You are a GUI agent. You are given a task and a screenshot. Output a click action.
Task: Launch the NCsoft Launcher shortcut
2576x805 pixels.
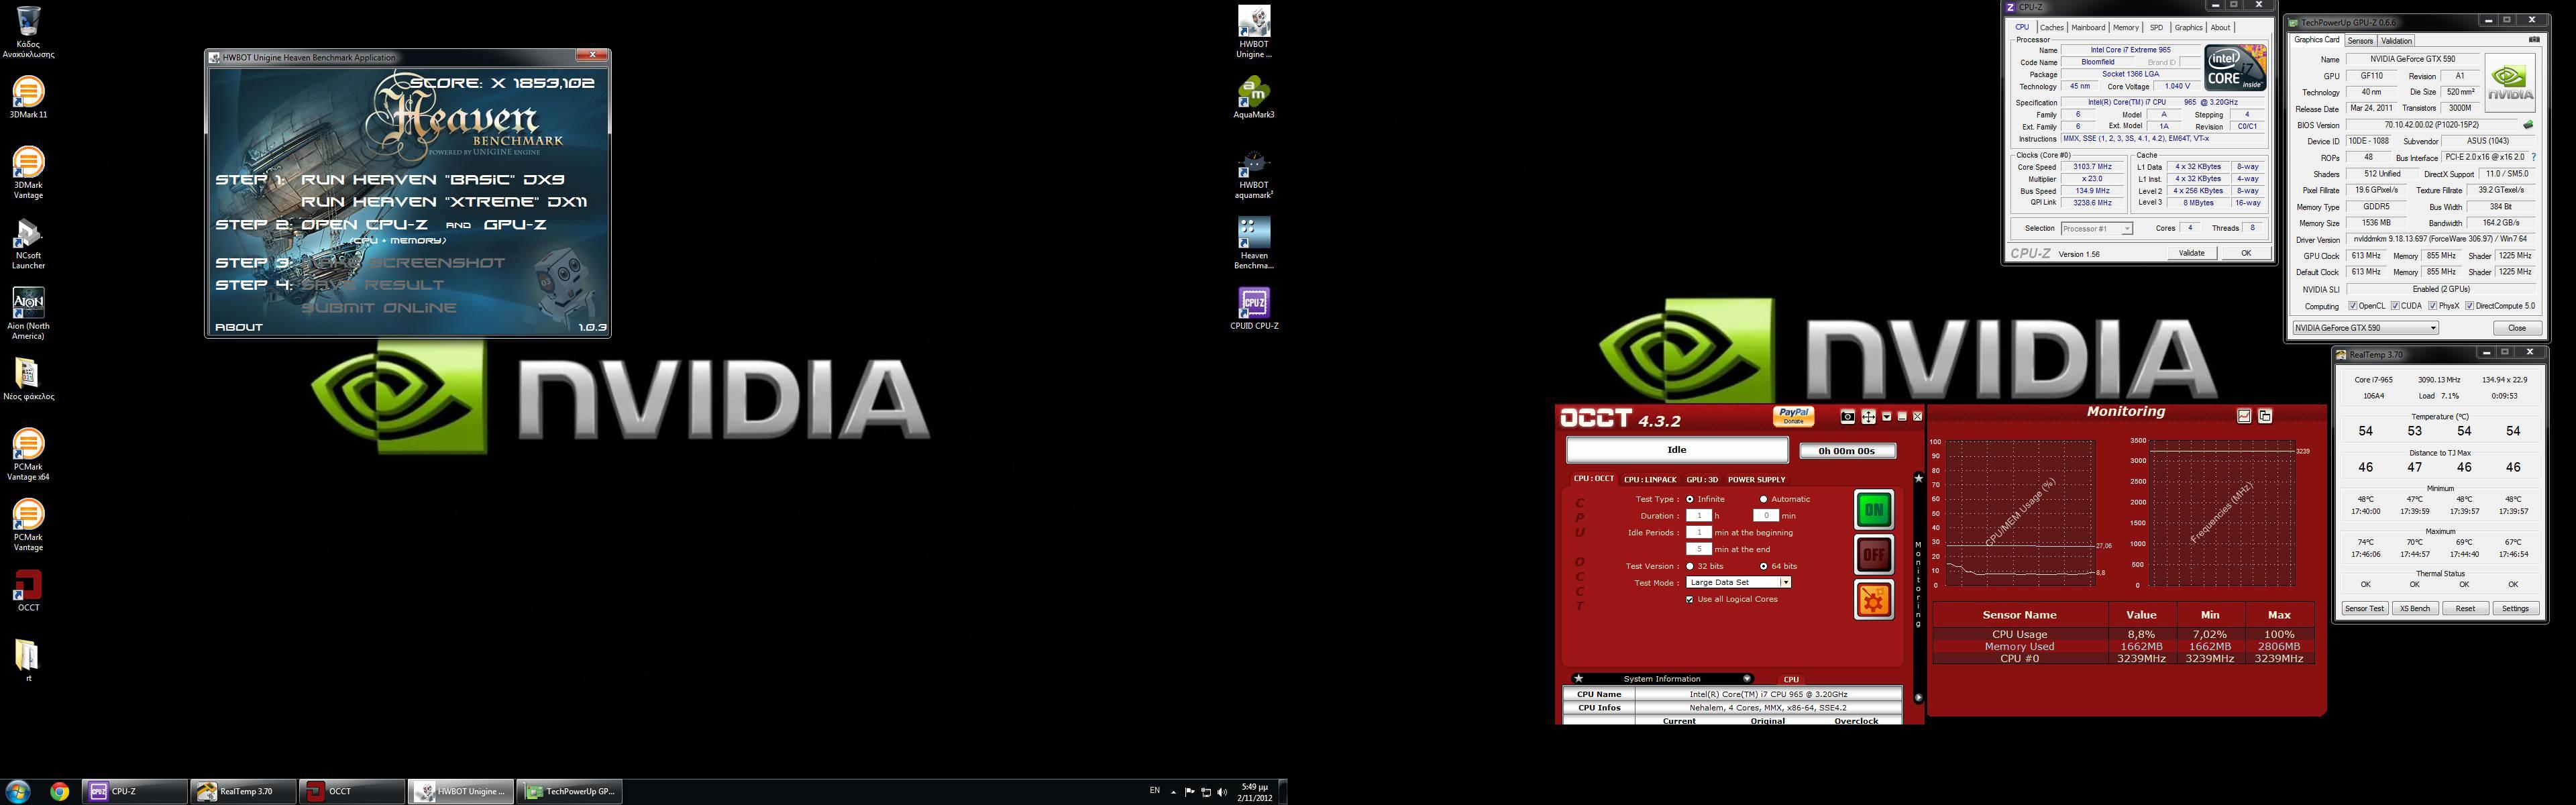pos(28,243)
